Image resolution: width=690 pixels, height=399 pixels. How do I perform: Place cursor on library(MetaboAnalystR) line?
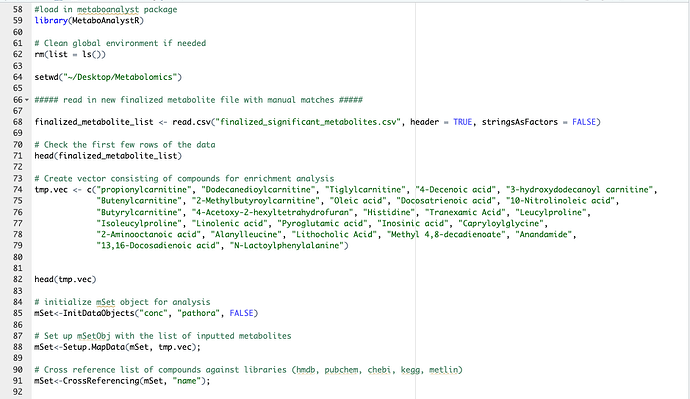point(89,21)
